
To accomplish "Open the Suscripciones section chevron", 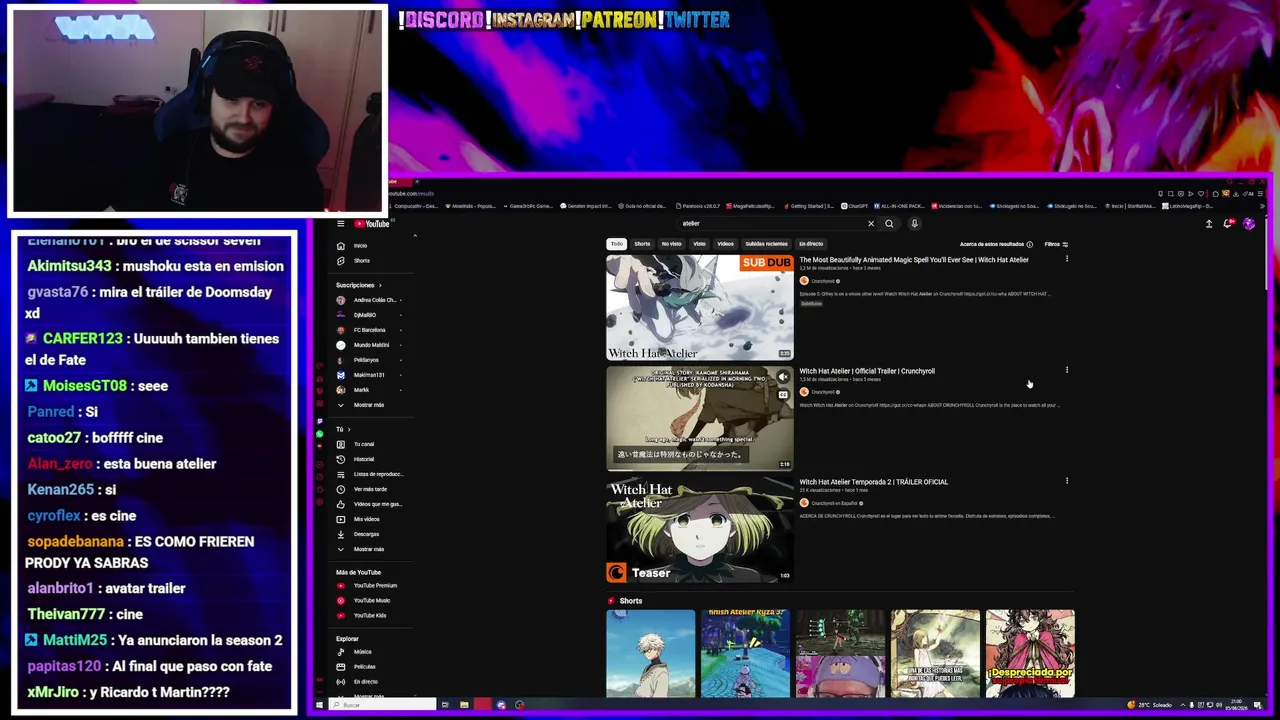I will pos(382,285).
